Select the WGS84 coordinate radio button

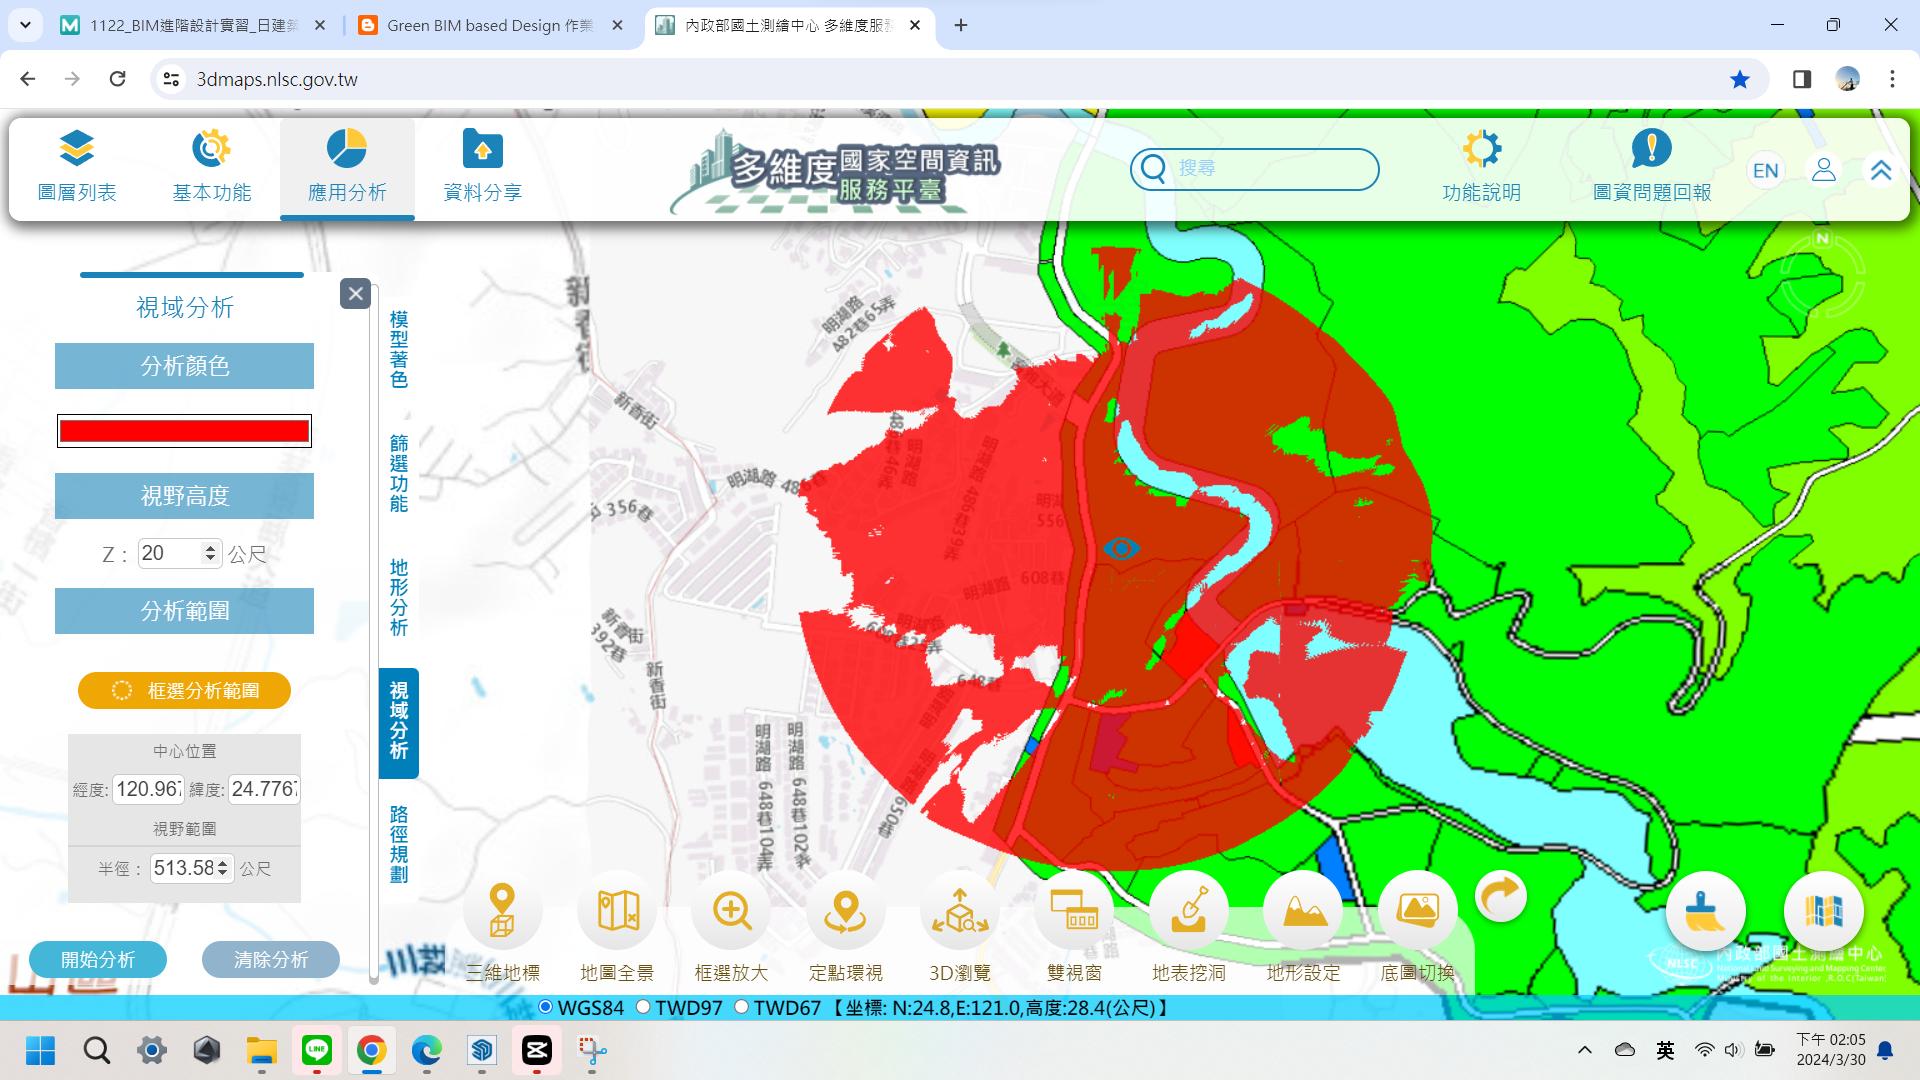546,1007
